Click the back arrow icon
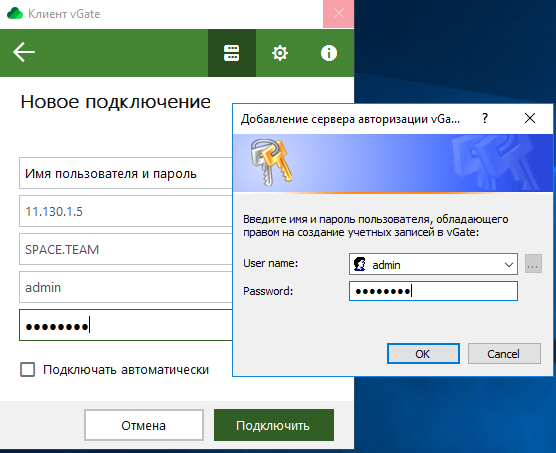This screenshot has width=556, height=453. (x=24, y=52)
